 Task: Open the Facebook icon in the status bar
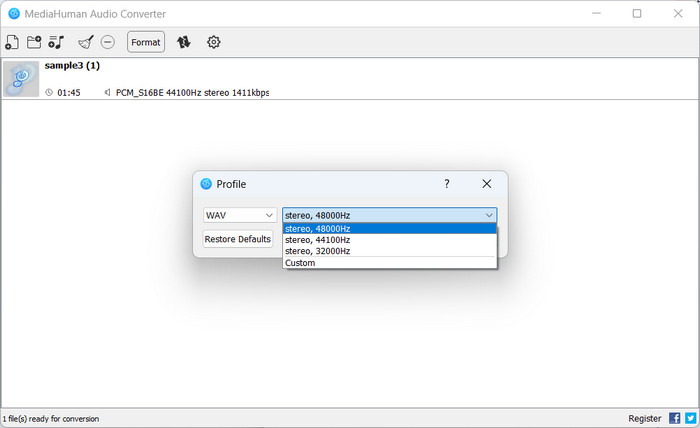click(675, 418)
